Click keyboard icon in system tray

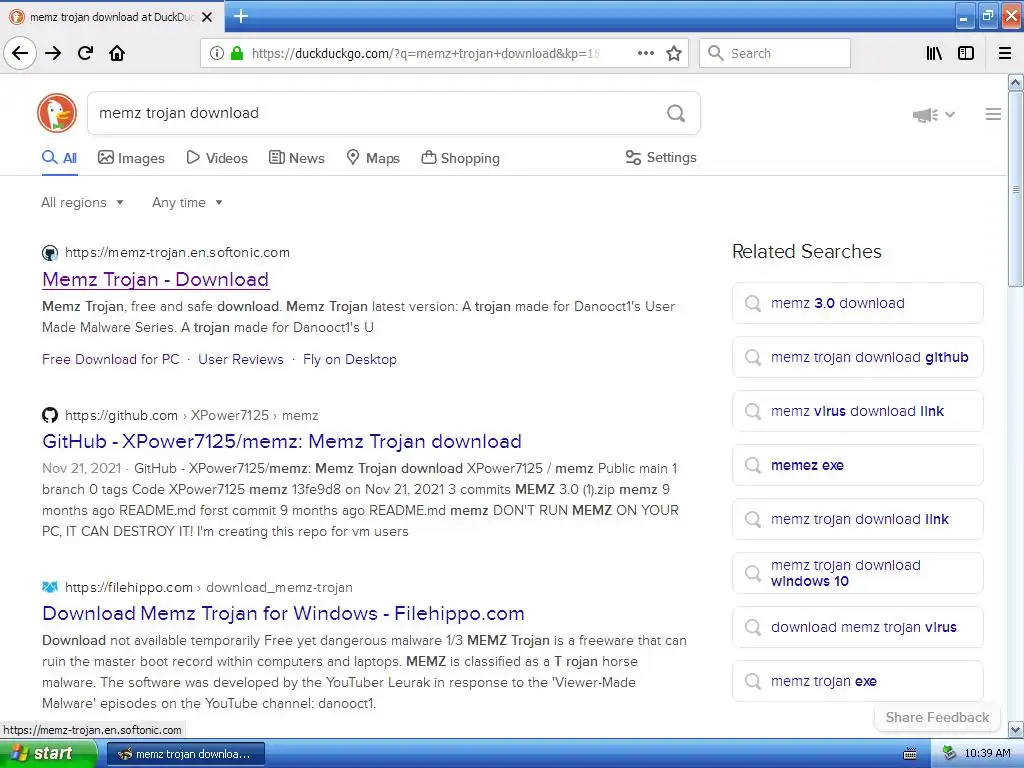pyautogui.click(x=910, y=754)
